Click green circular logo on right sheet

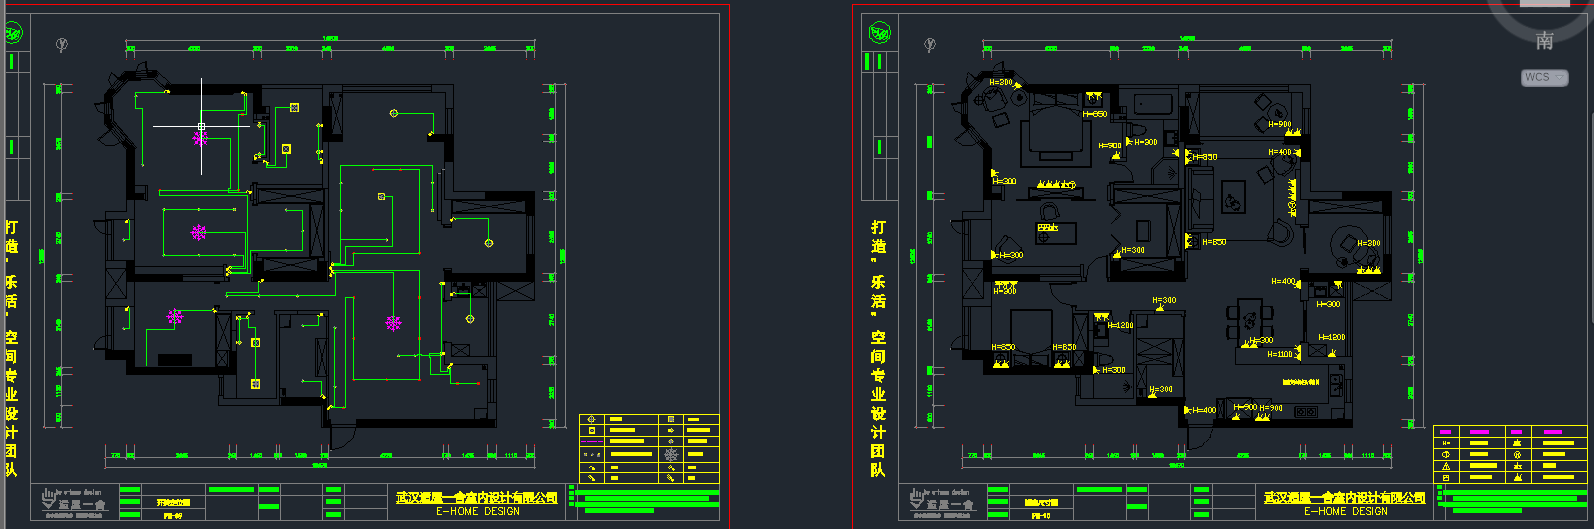point(880,34)
